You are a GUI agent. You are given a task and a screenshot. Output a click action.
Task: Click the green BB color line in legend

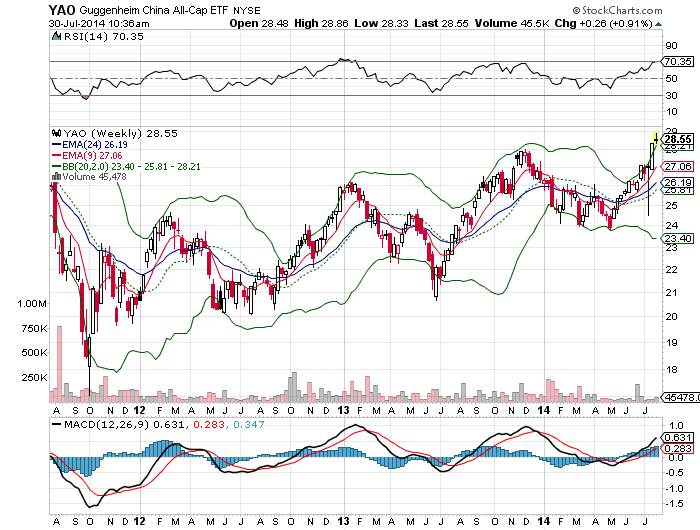(x=57, y=166)
